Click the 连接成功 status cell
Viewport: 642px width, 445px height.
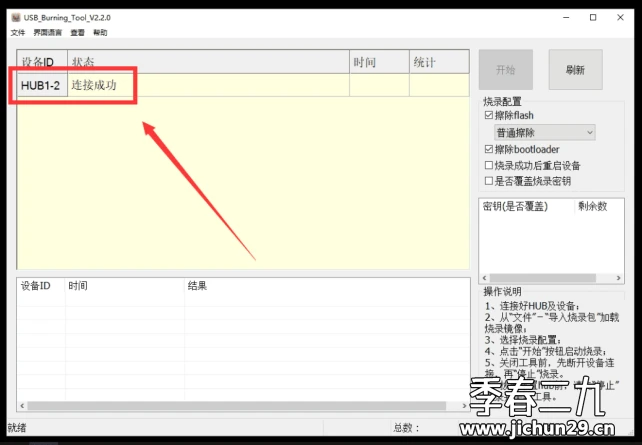(x=208, y=85)
